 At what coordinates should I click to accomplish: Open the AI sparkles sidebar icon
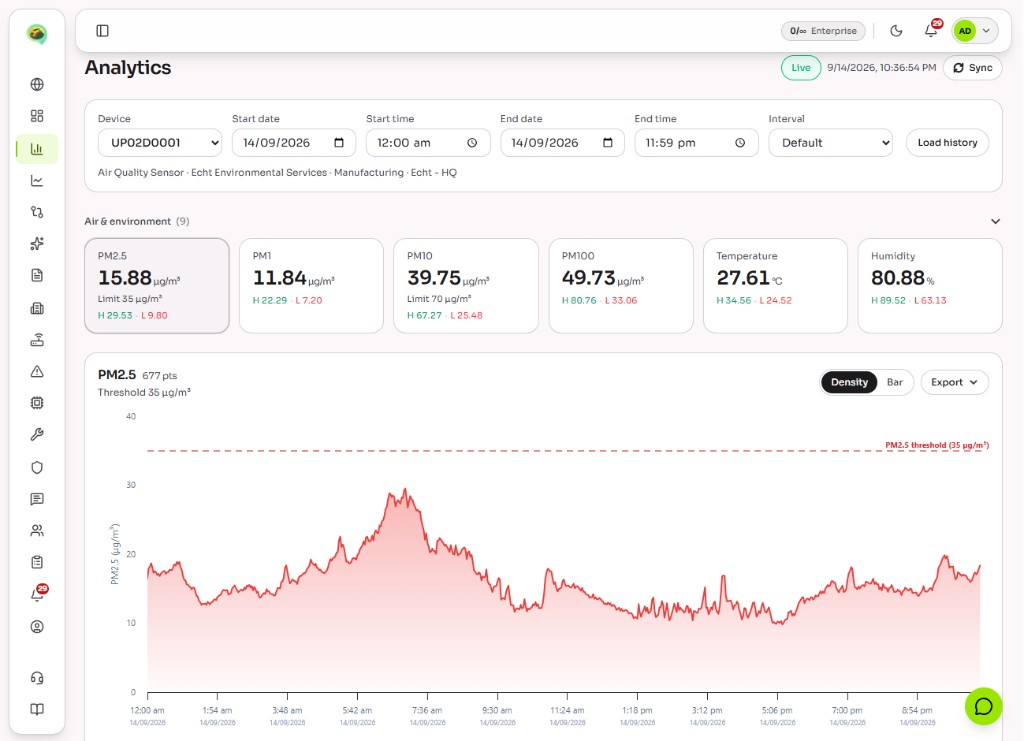click(x=37, y=244)
